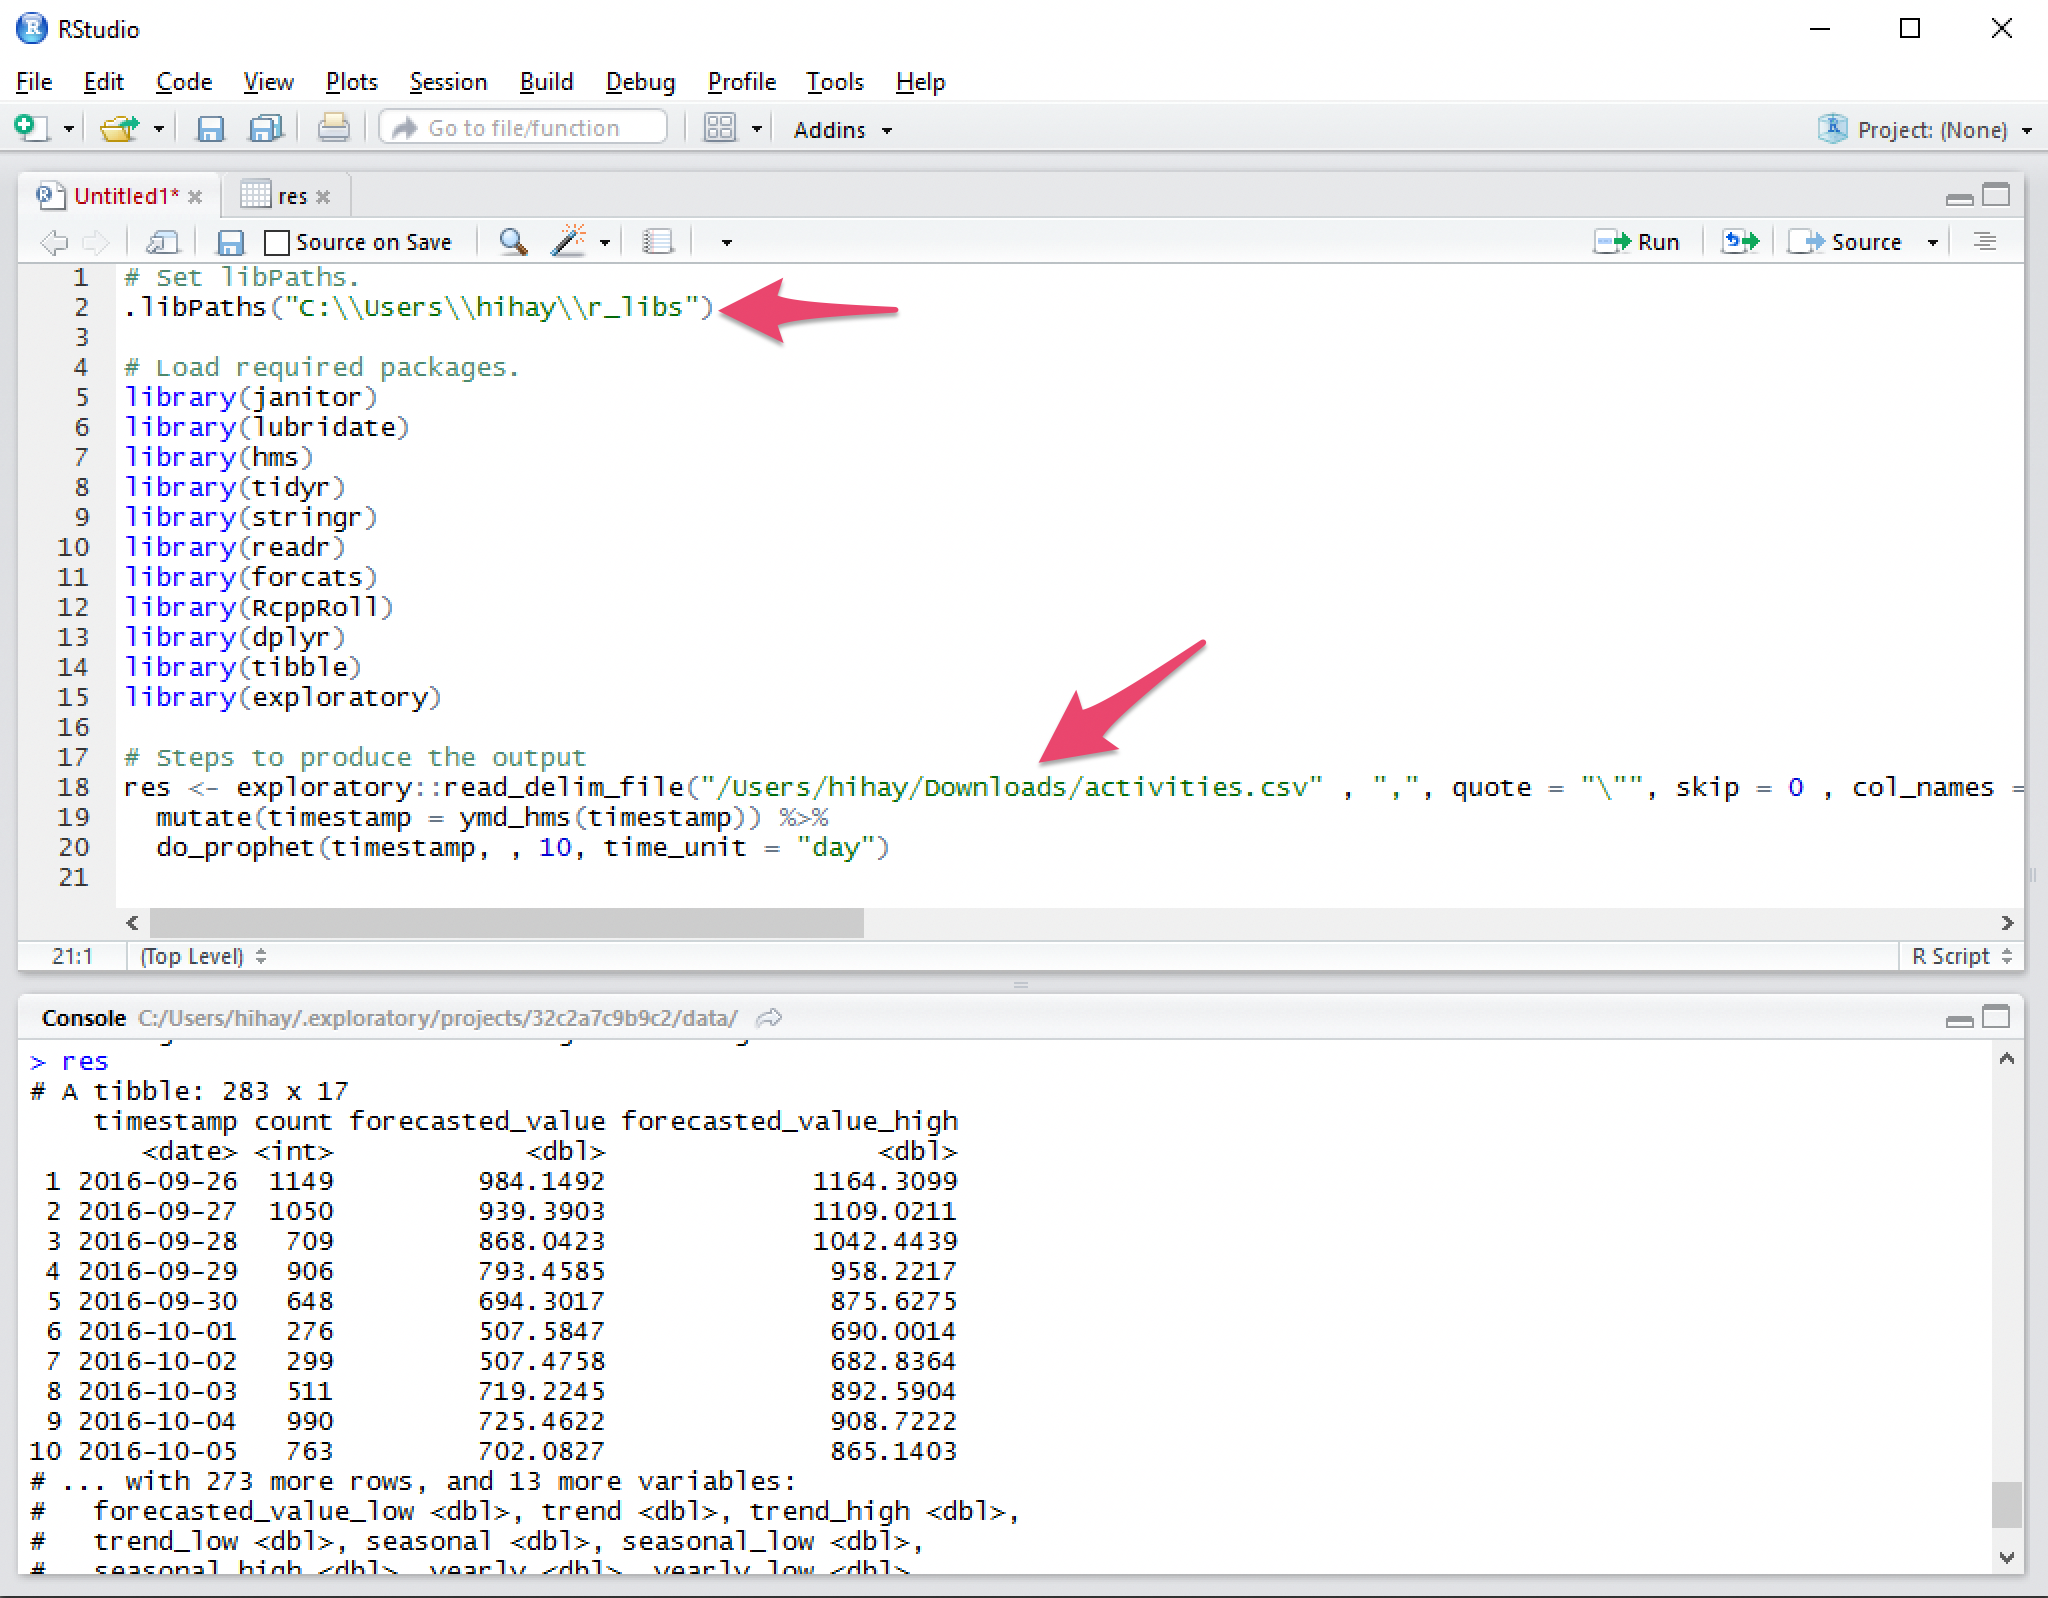The height and width of the screenshot is (1598, 2048).
Task: Open the Build menu
Action: 546,82
